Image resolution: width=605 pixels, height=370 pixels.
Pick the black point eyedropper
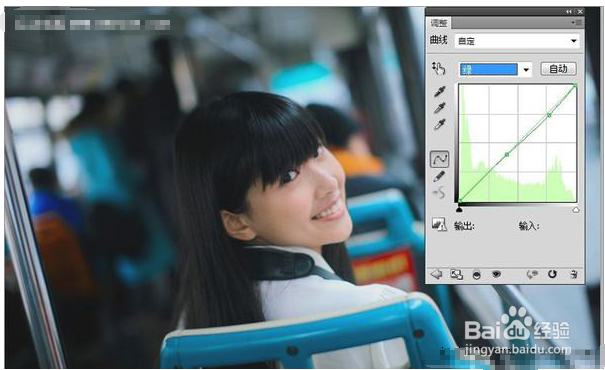(439, 91)
